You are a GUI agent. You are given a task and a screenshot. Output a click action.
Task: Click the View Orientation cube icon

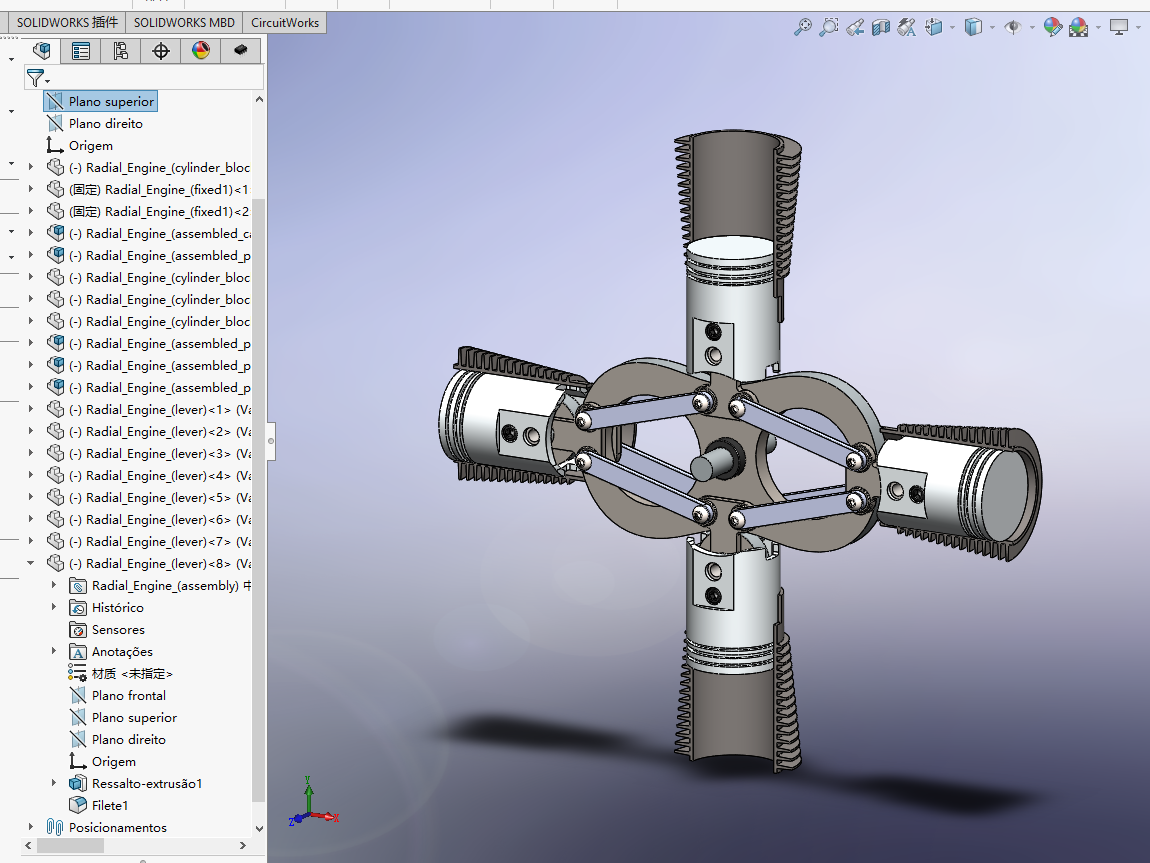(934, 28)
